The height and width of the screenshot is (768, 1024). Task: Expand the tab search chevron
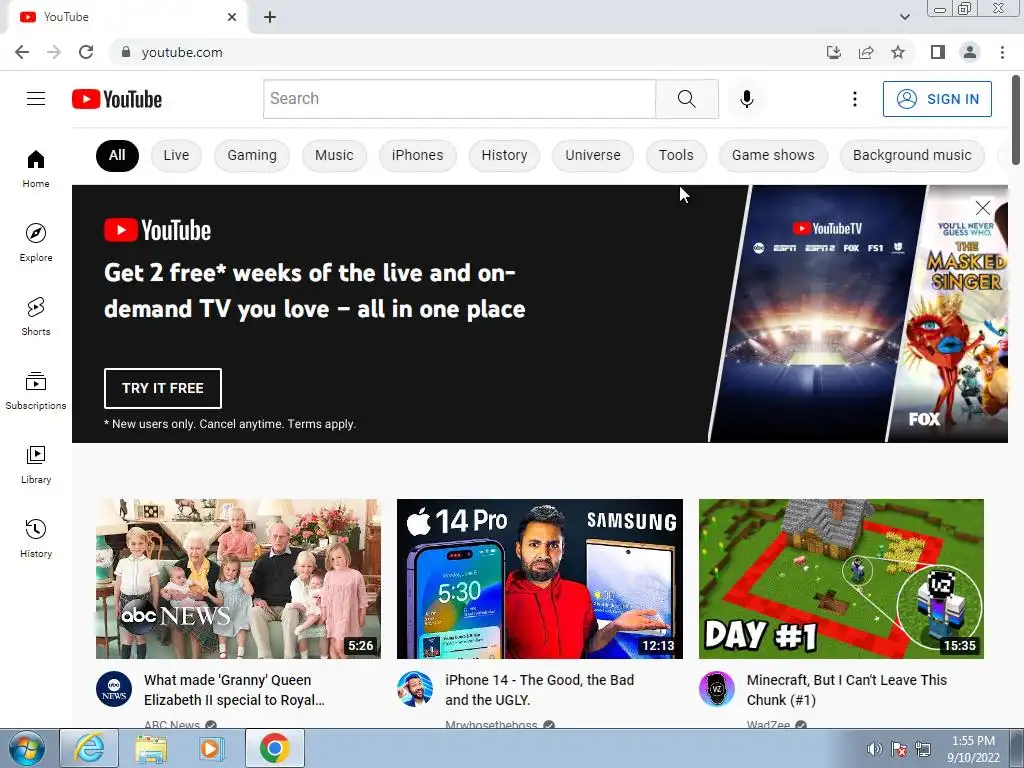(x=904, y=17)
